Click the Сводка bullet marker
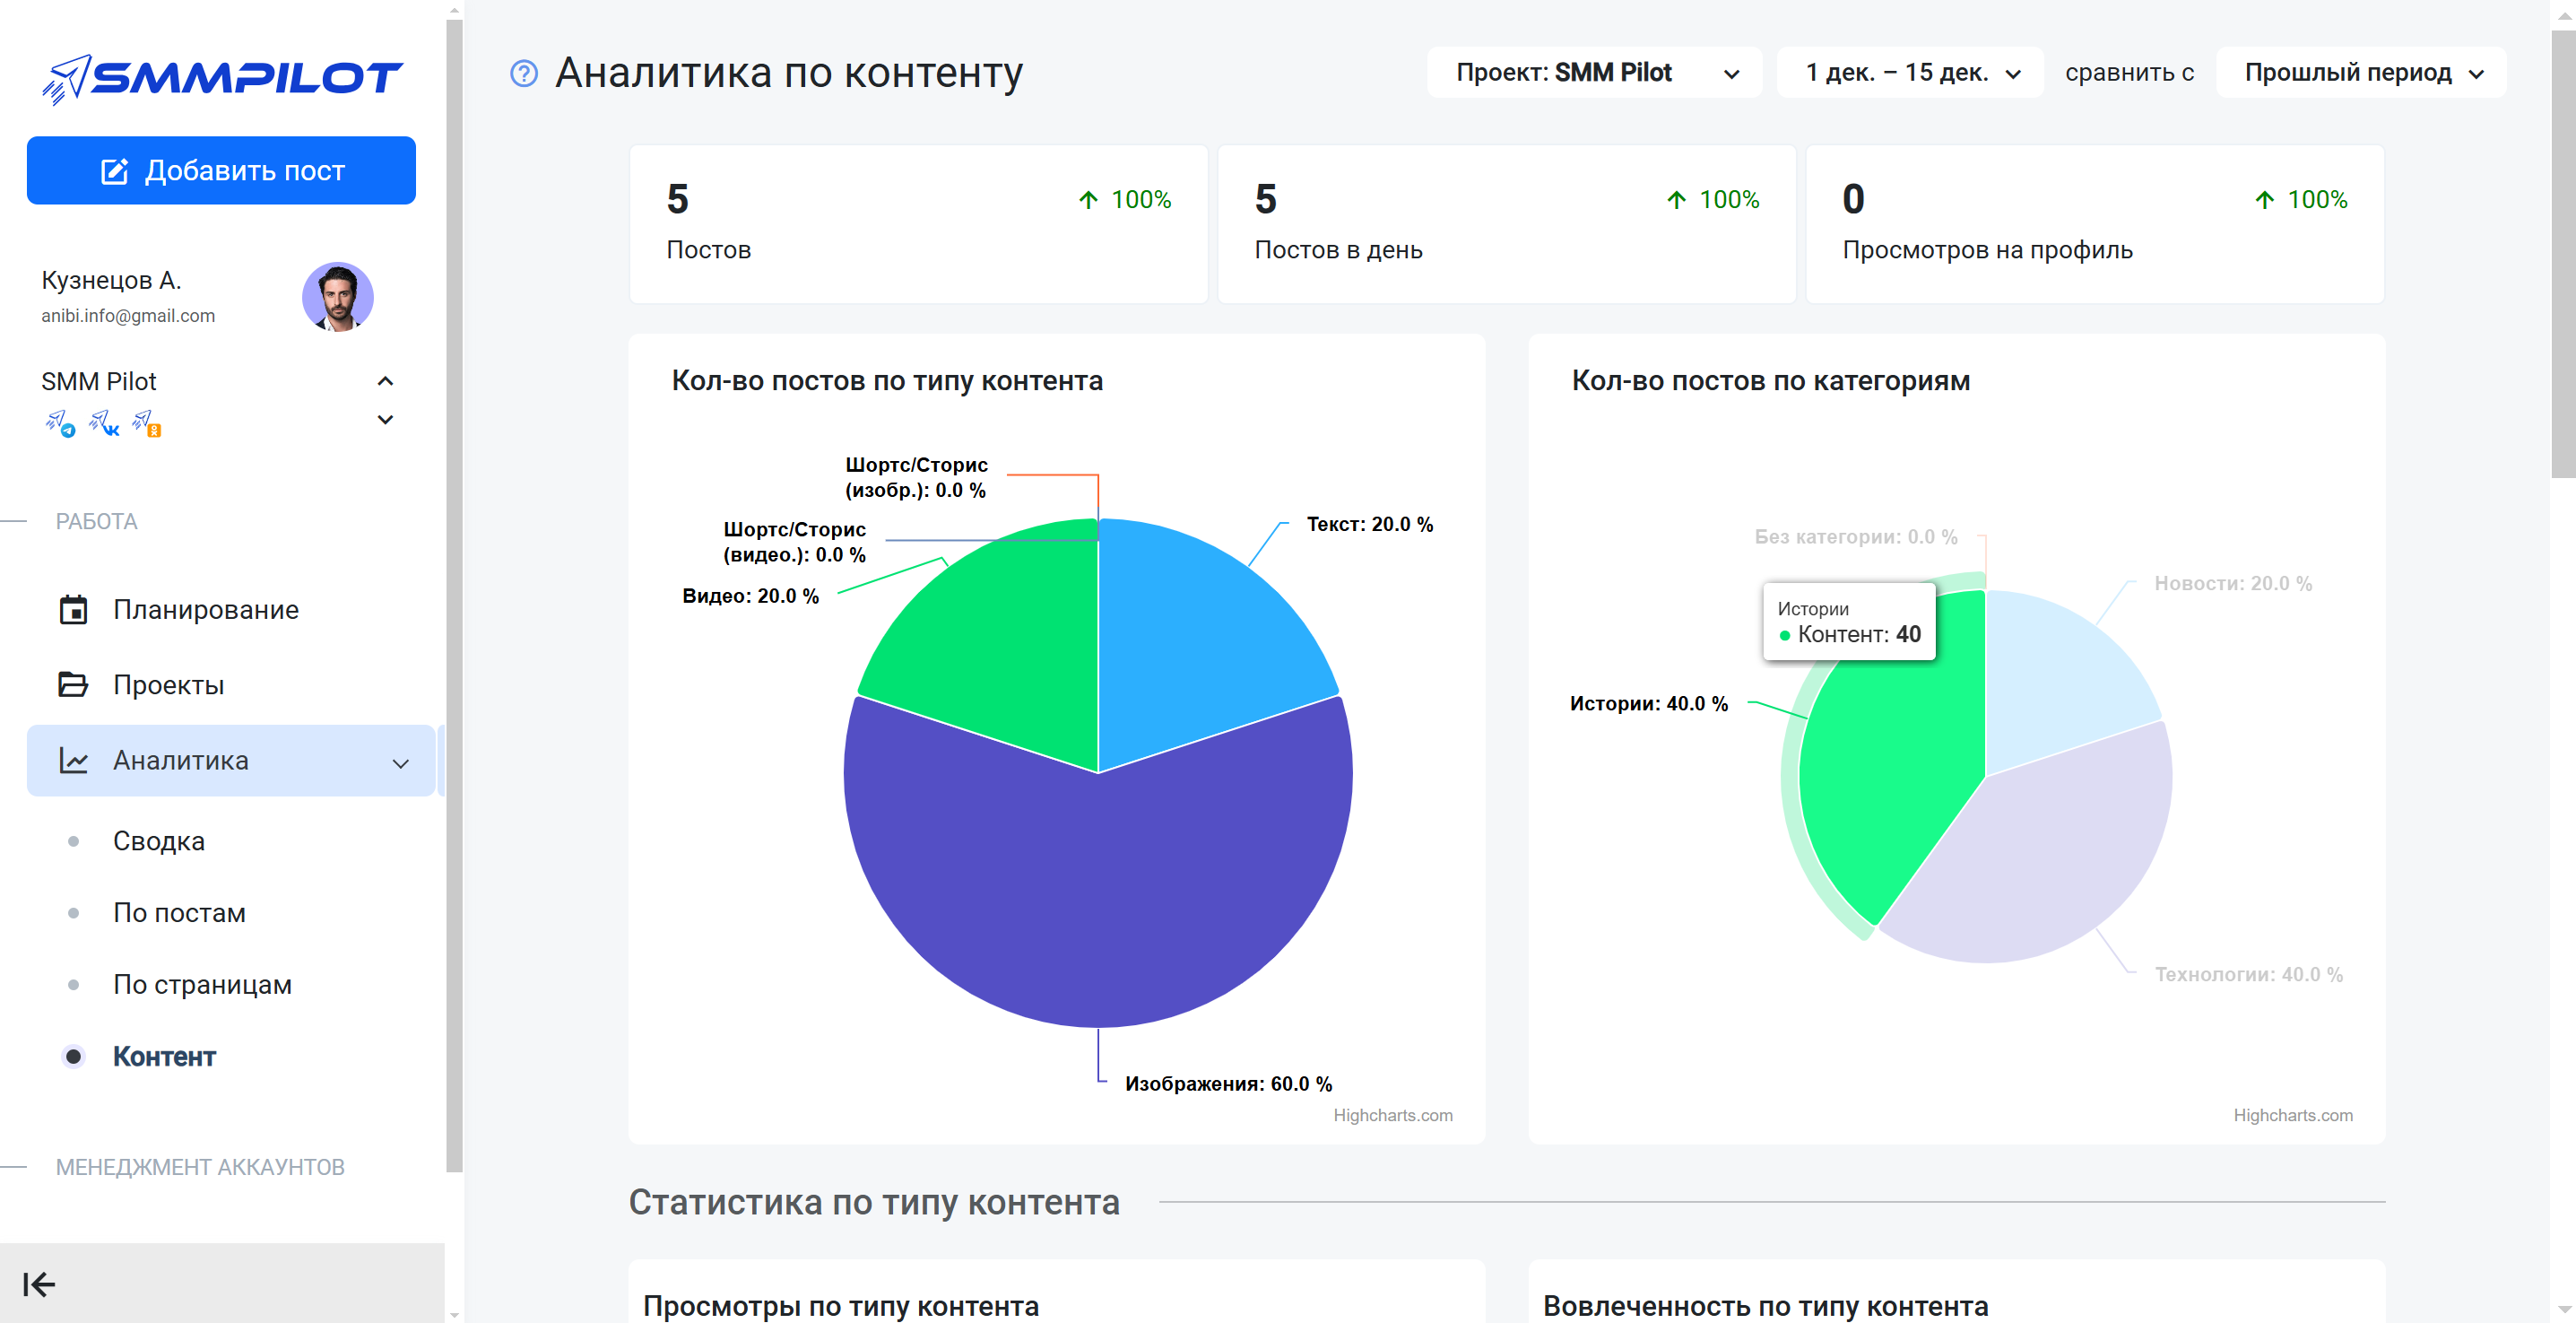The width and height of the screenshot is (2576, 1323). [x=73, y=841]
